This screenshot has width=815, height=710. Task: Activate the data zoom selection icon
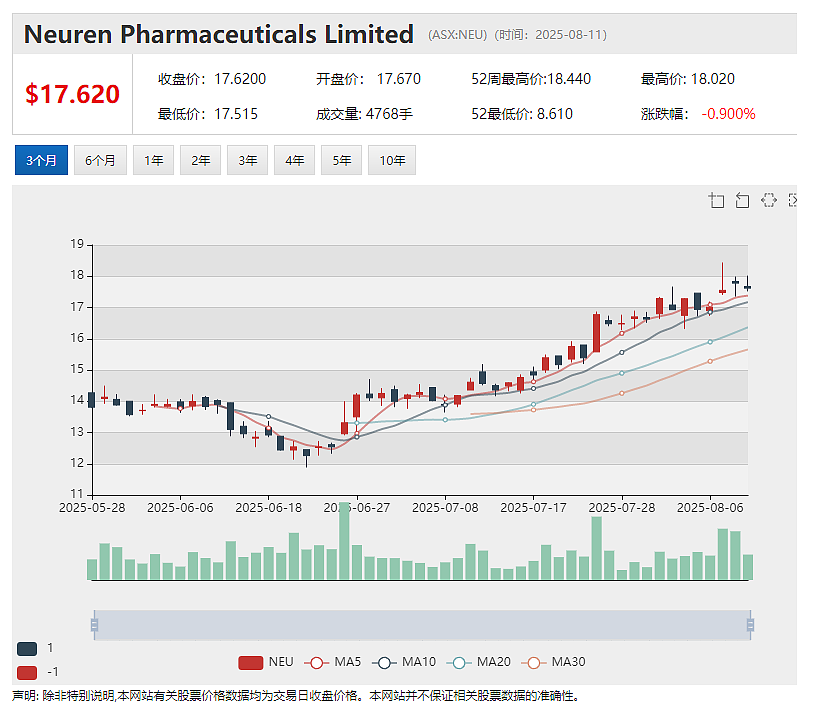[x=716, y=200]
